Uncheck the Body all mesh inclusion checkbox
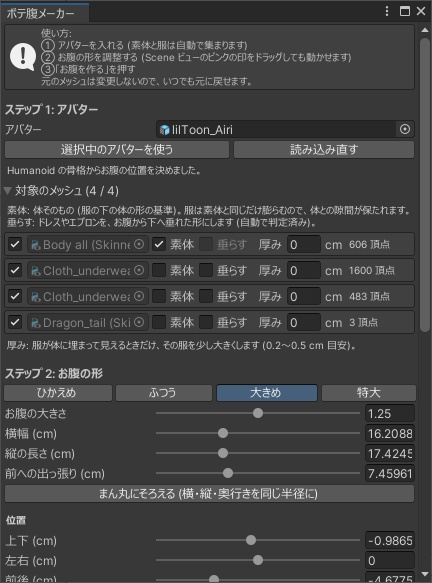The height and width of the screenshot is (583, 432). [x=15, y=244]
